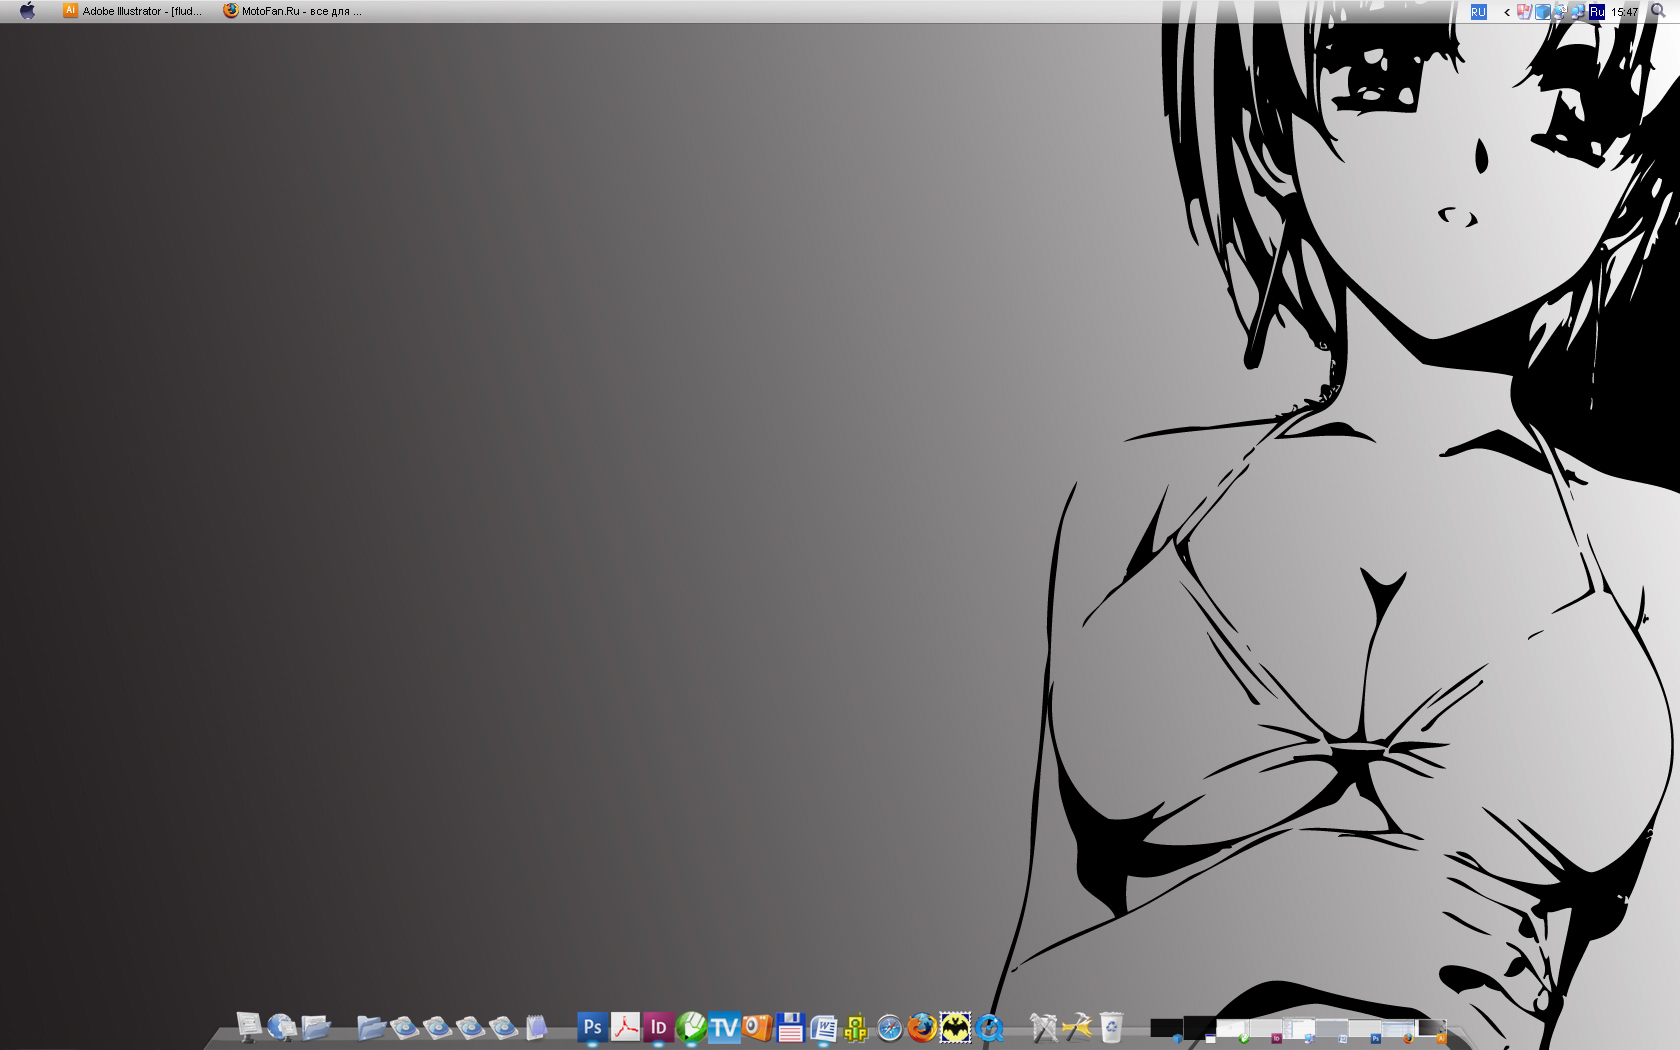Open the crossed tools utilities icon
Viewport: 1680px width, 1050px height.
1043,1027
